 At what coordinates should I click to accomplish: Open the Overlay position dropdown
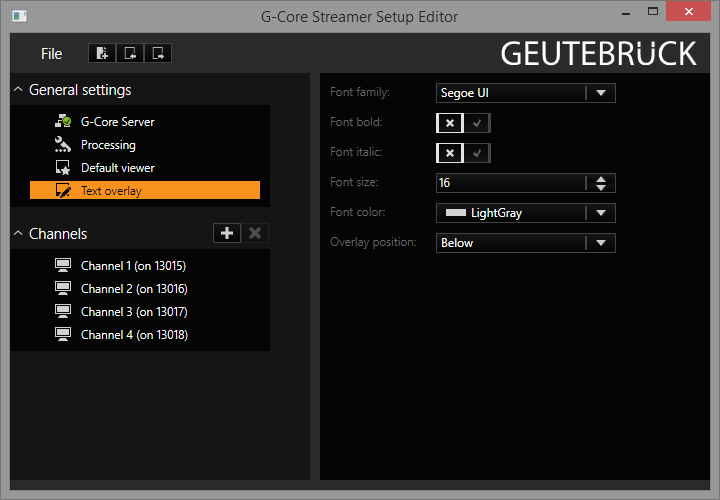[x=525, y=243]
